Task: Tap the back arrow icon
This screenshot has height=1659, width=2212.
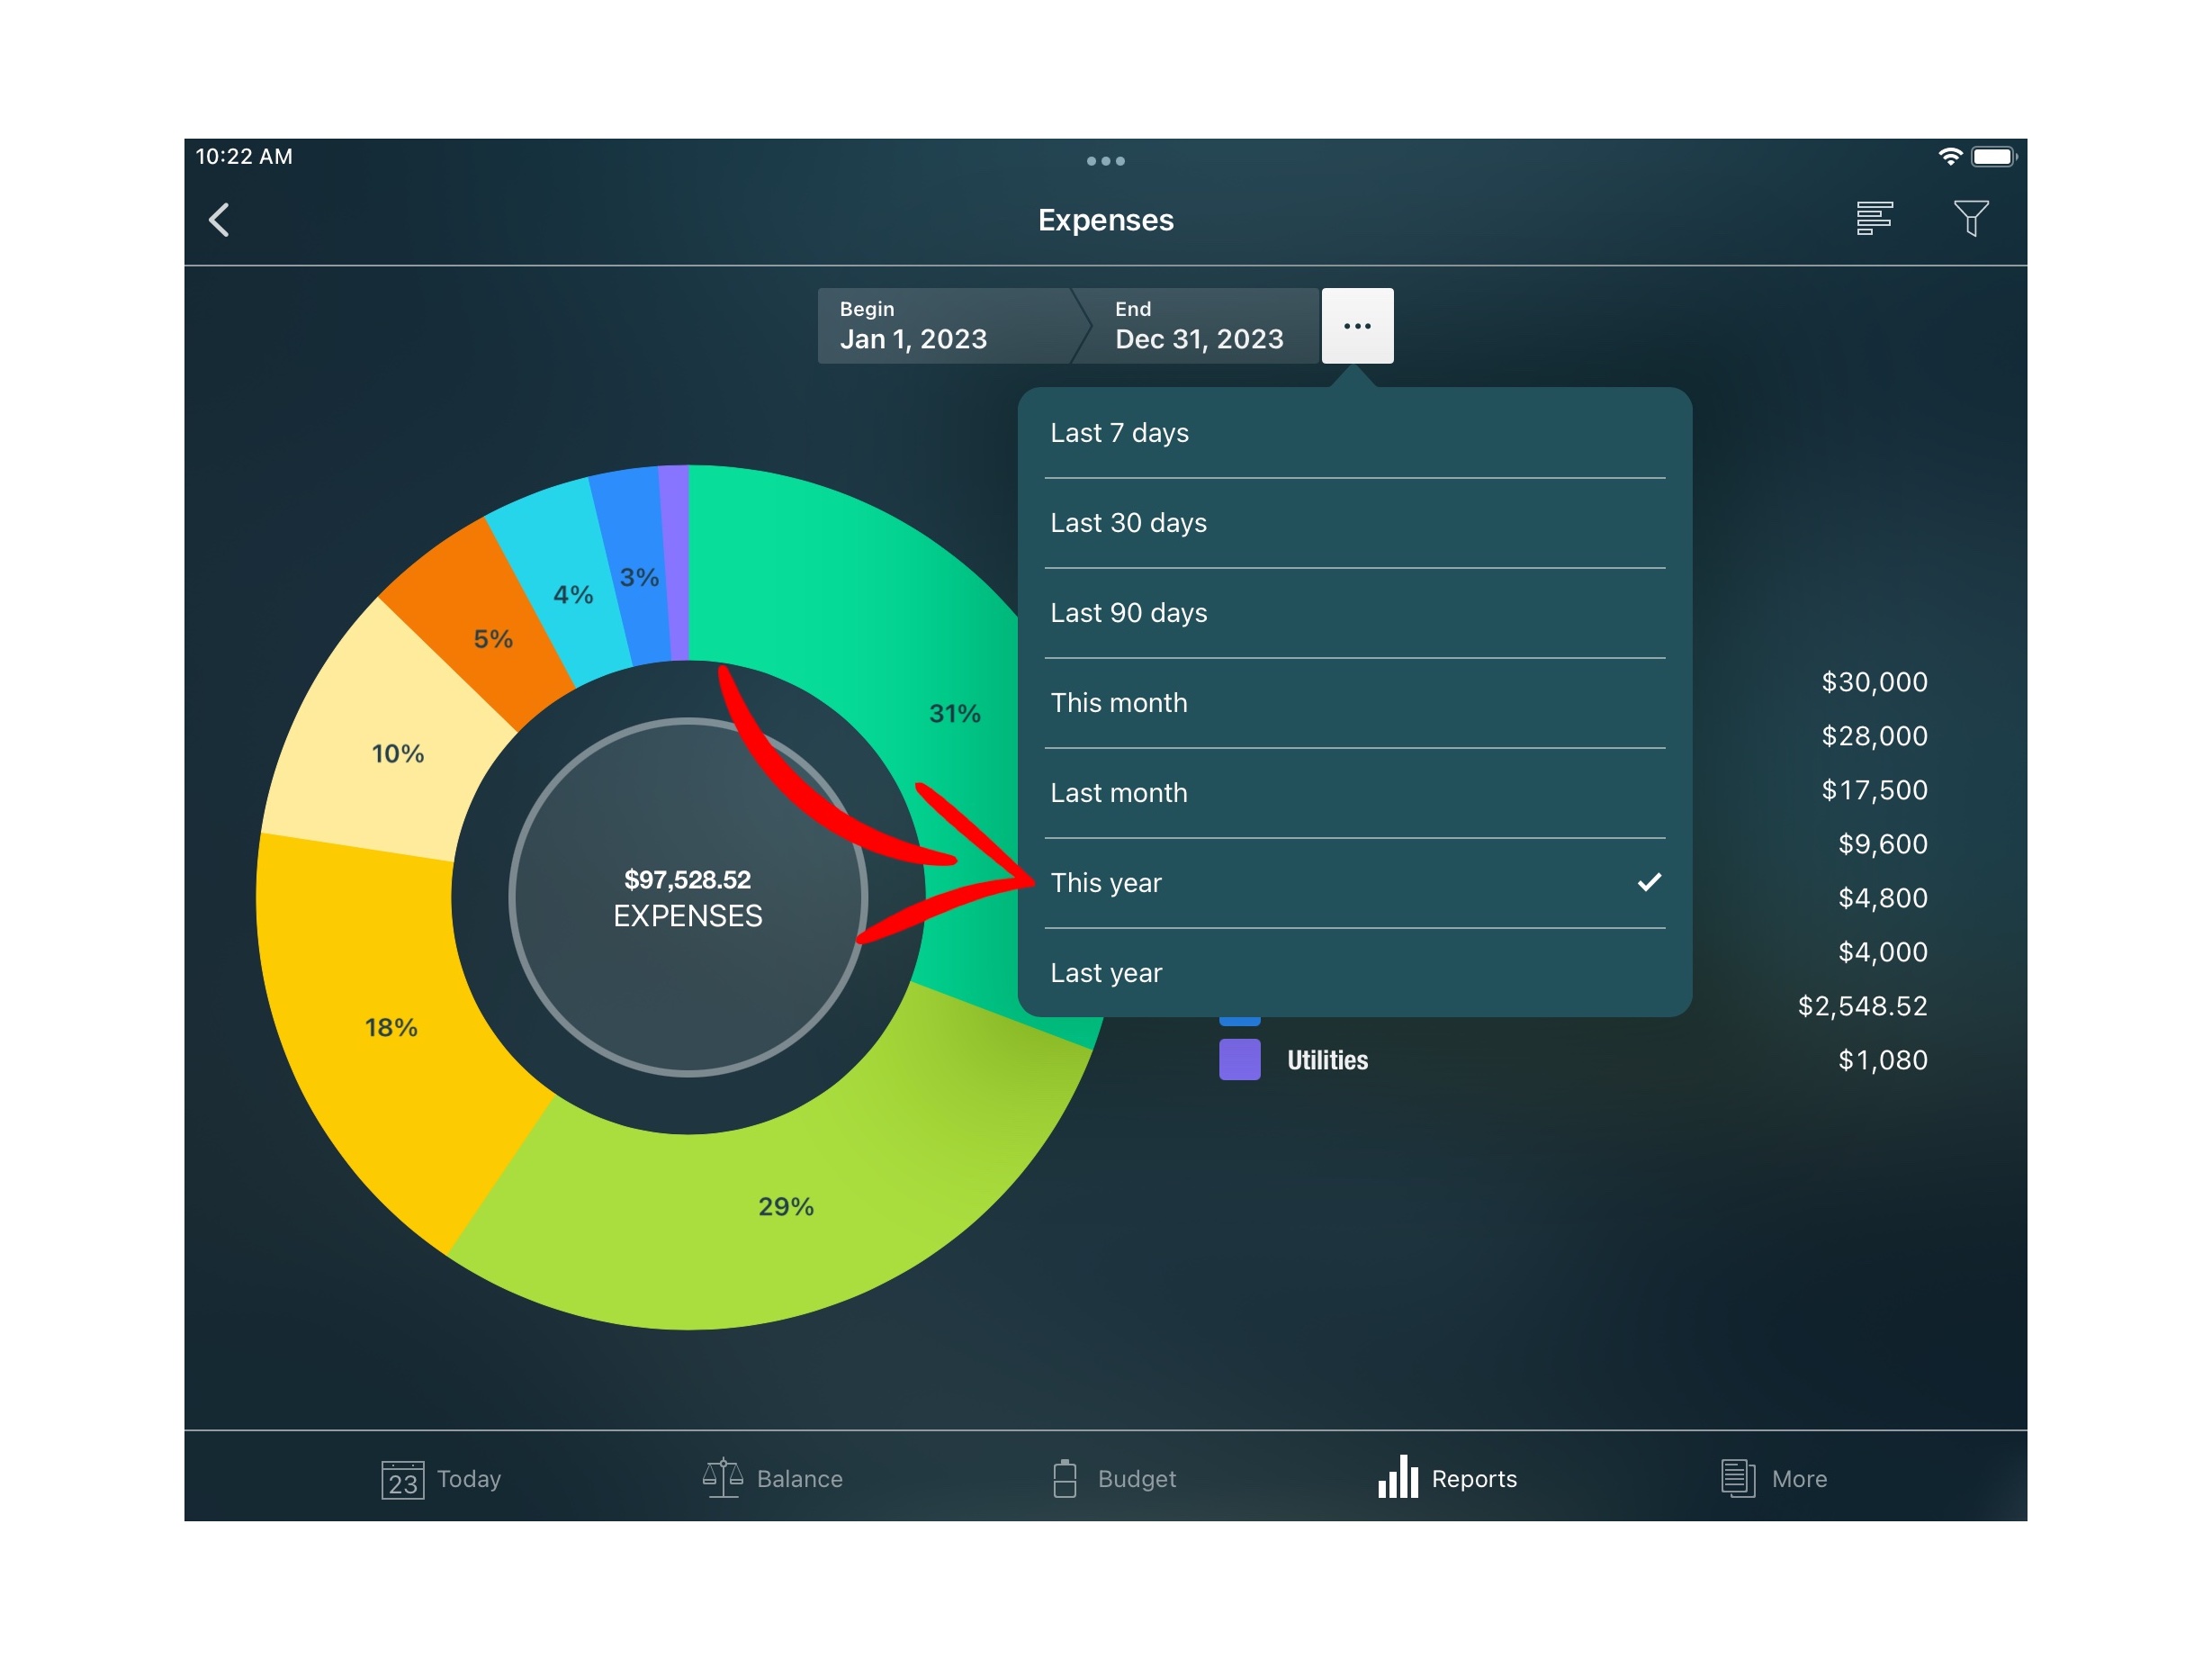Action: (x=219, y=220)
